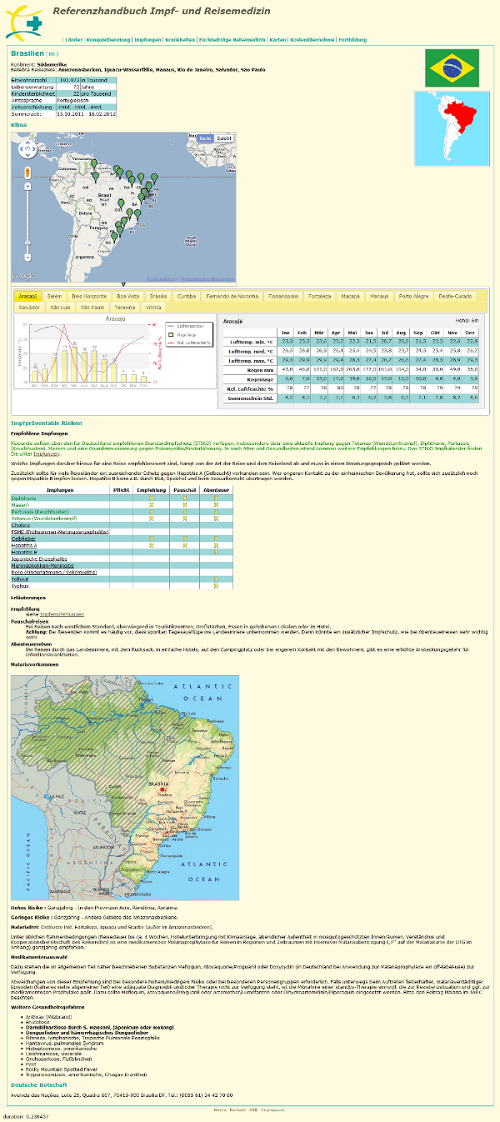Click the (EN) link beside Brasilien
The width and height of the screenshot is (500, 1122).
53,54
